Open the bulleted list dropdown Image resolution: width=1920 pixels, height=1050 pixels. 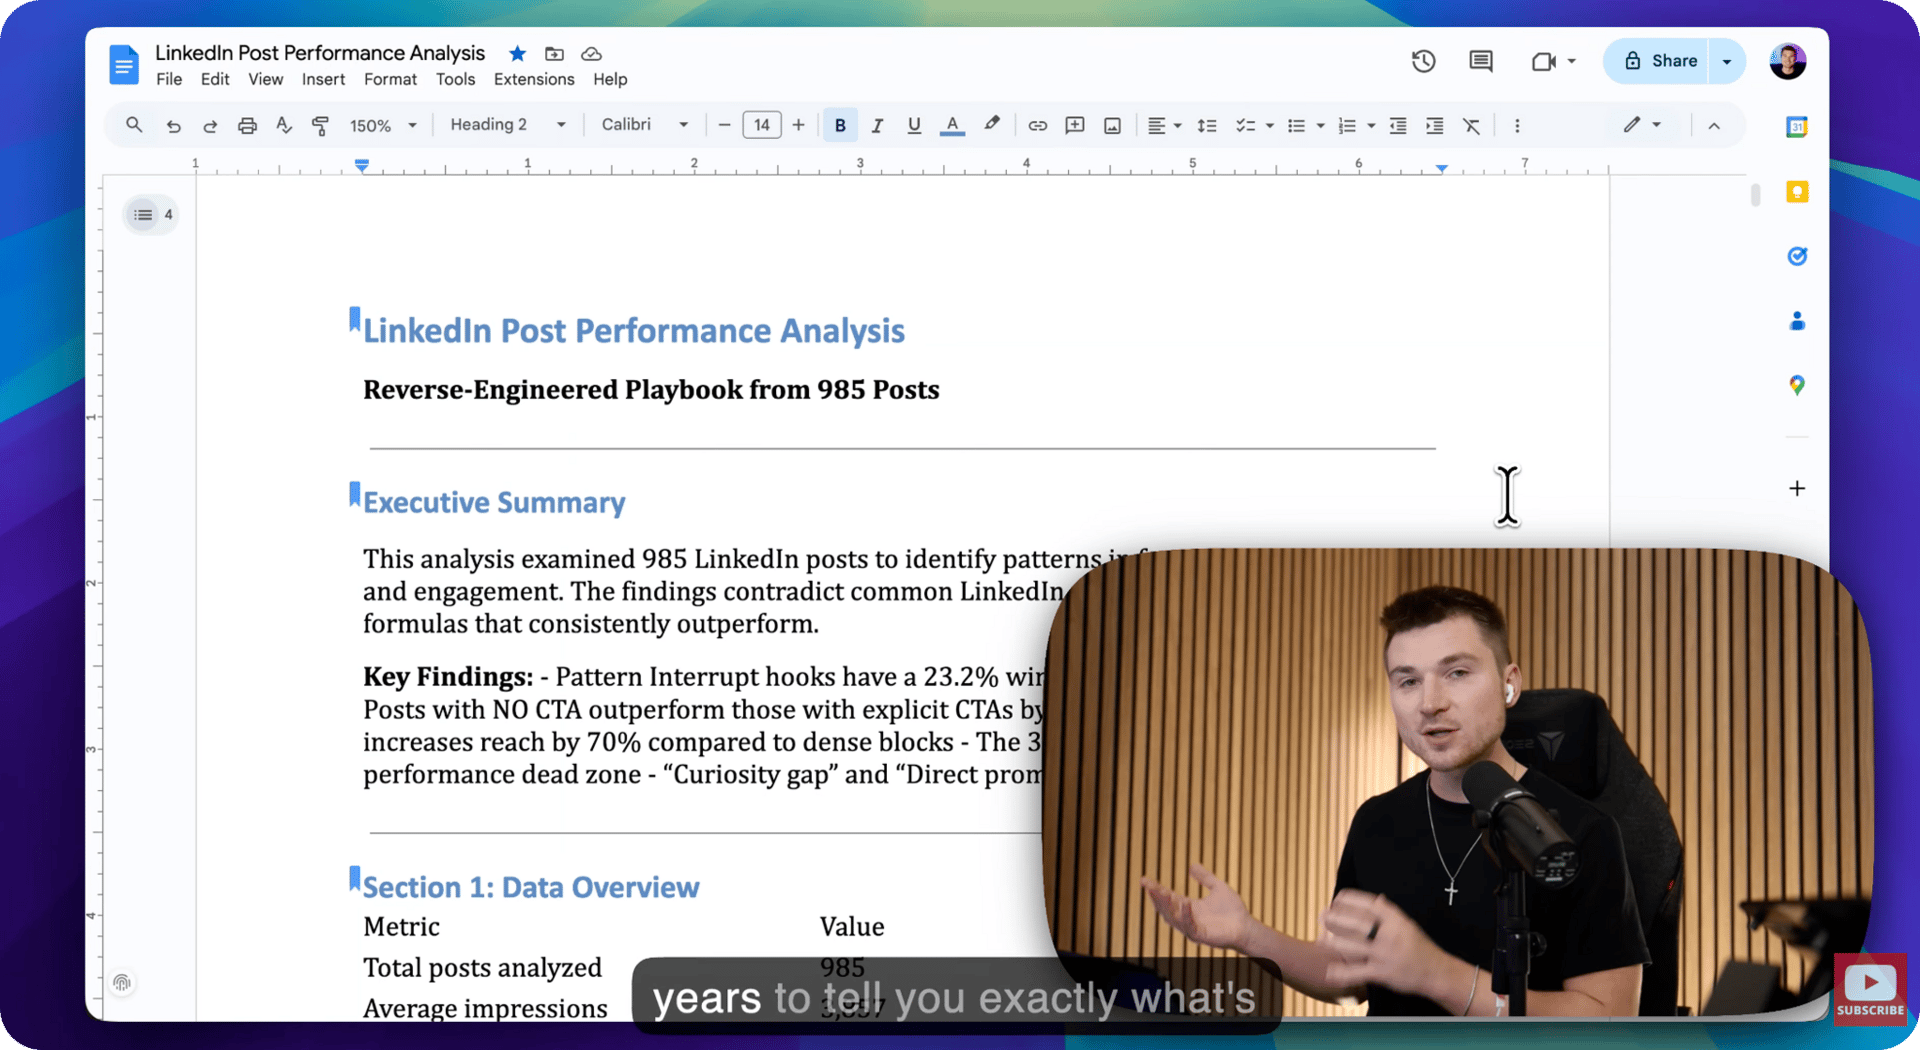[1306, 126]
